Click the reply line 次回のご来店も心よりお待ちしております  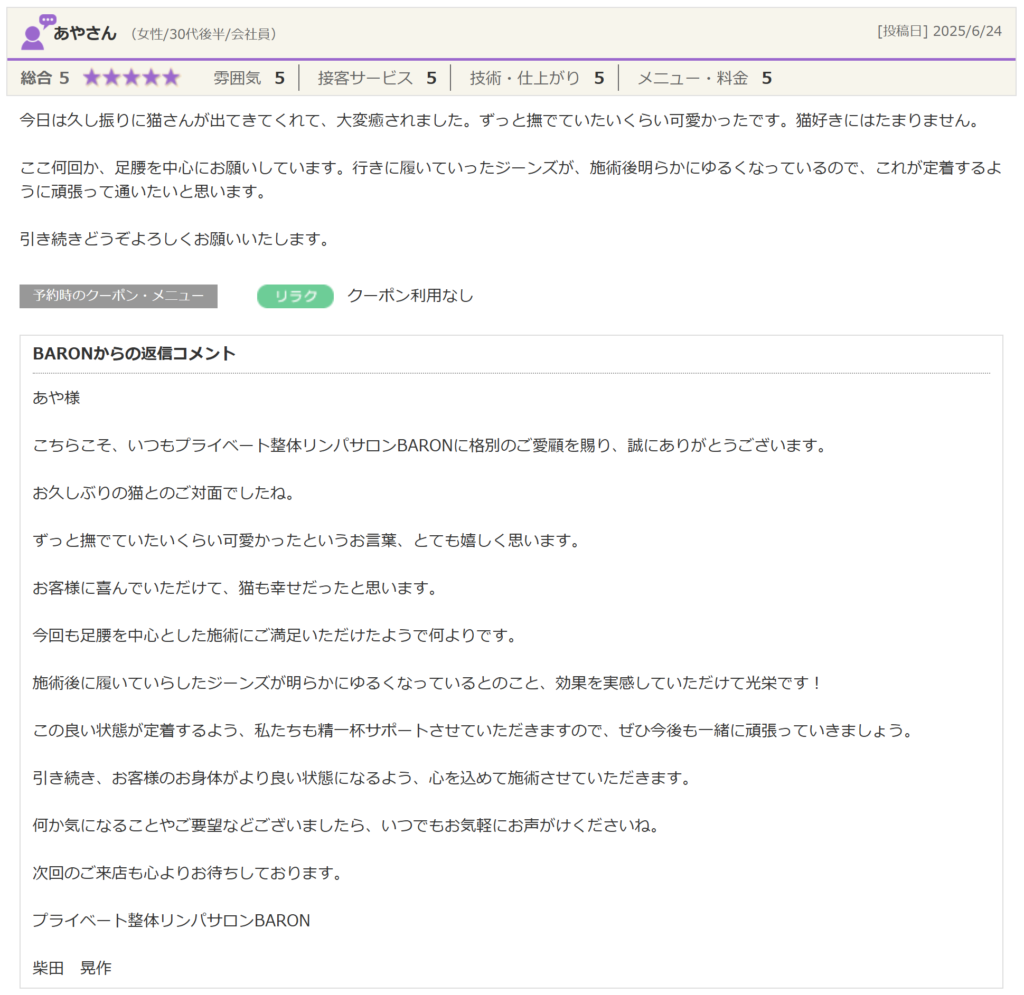click(x=187, y=873)
